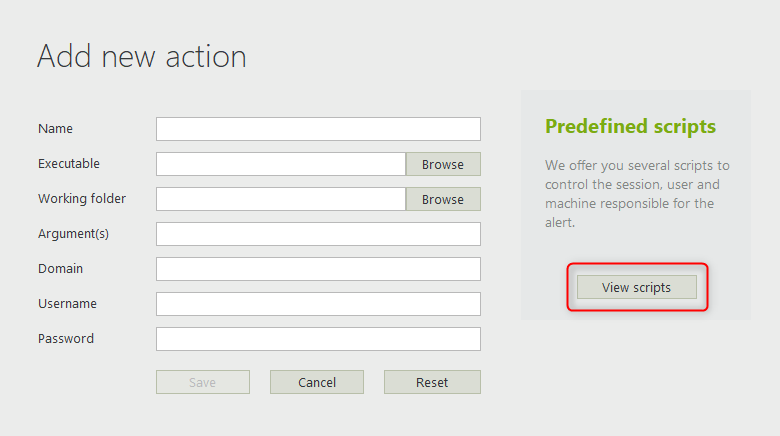
Task: Click the predefined scripts description paragraph
Action: pos(637,193)
